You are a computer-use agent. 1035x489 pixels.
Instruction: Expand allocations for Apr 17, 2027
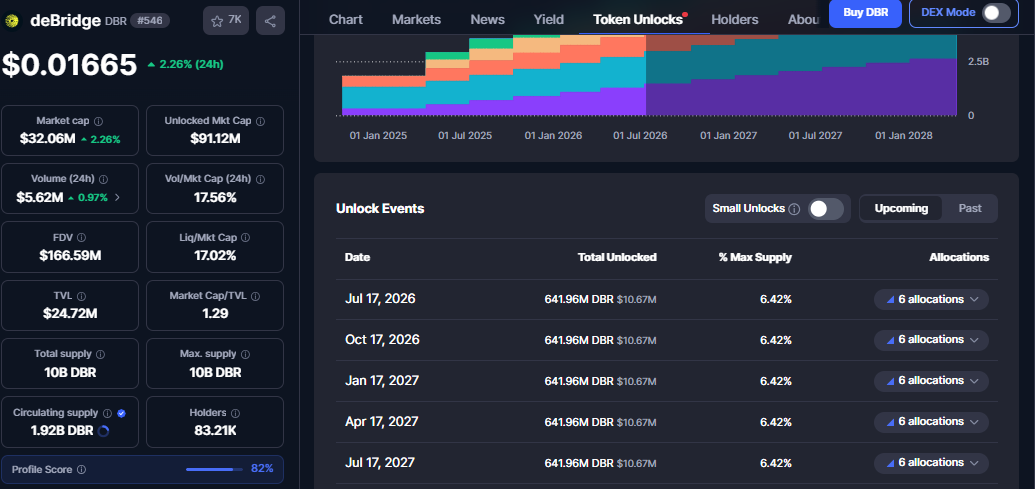coord(931,422)
